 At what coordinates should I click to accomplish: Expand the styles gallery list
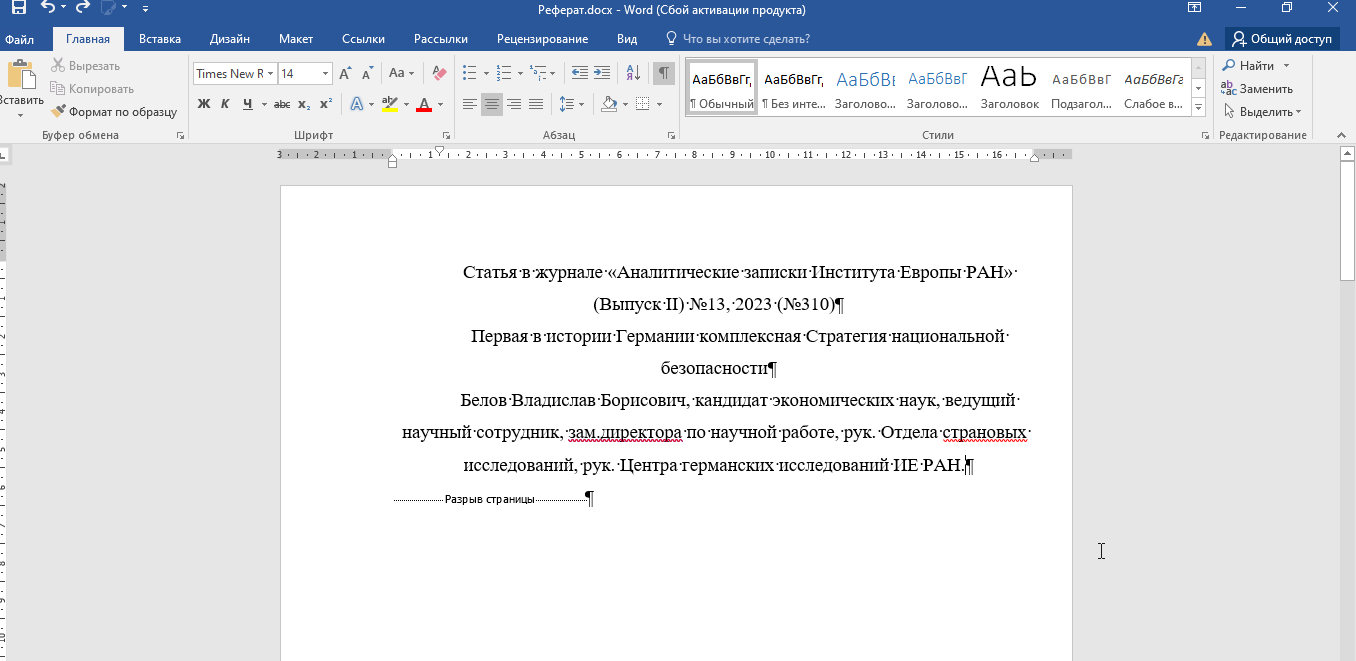(x=1199, y=106)
